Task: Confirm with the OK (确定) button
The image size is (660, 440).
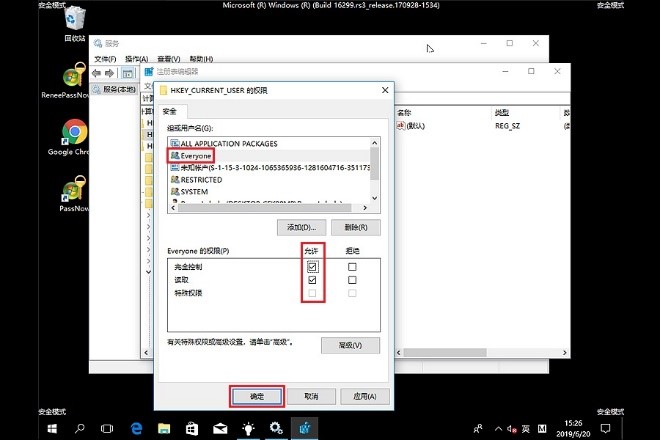Action: 257,396
